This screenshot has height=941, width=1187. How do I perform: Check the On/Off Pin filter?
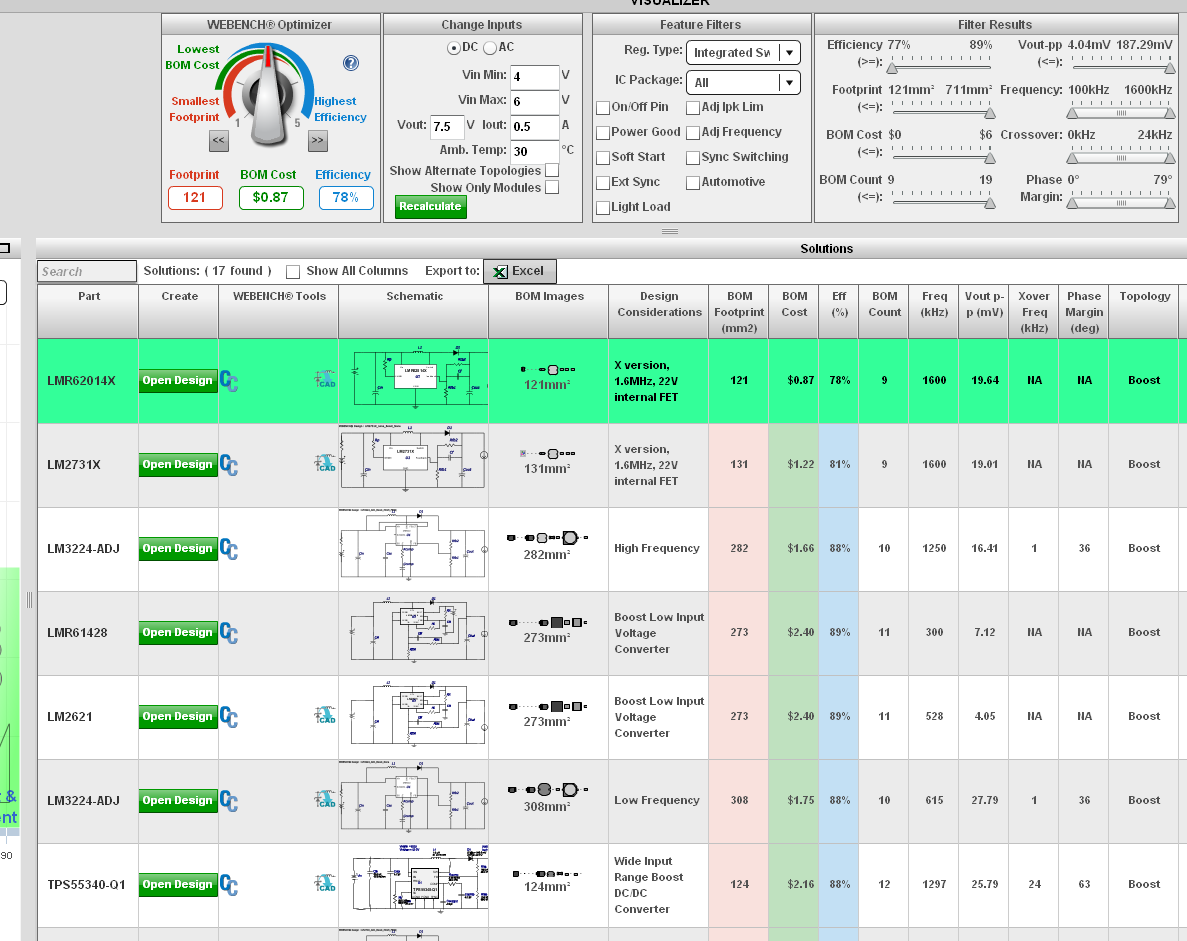click(x=603, y=107)
